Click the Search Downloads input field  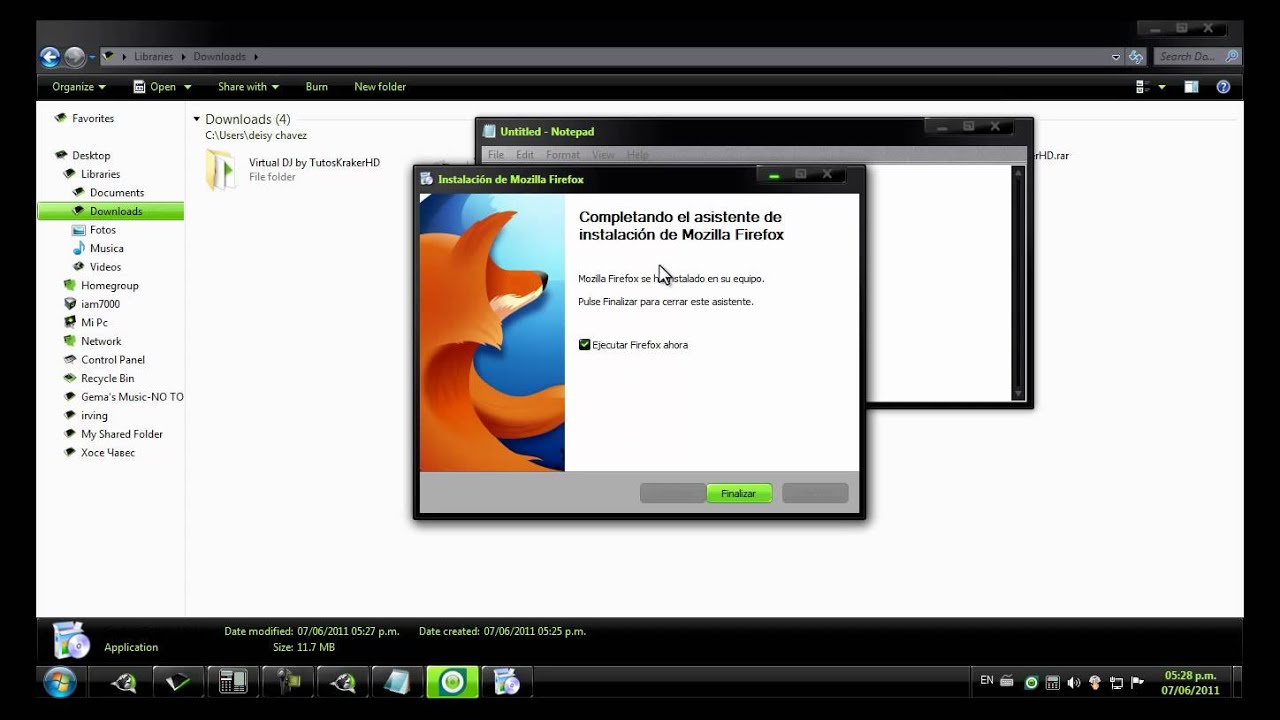1190,57
